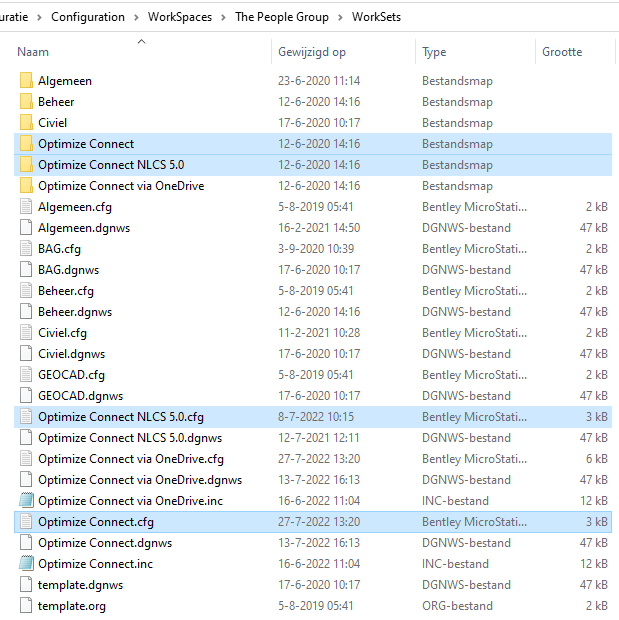This screenshot has width=619, height=620.
Task: Click the Civiel.cfg file icon
Action: 26,333
